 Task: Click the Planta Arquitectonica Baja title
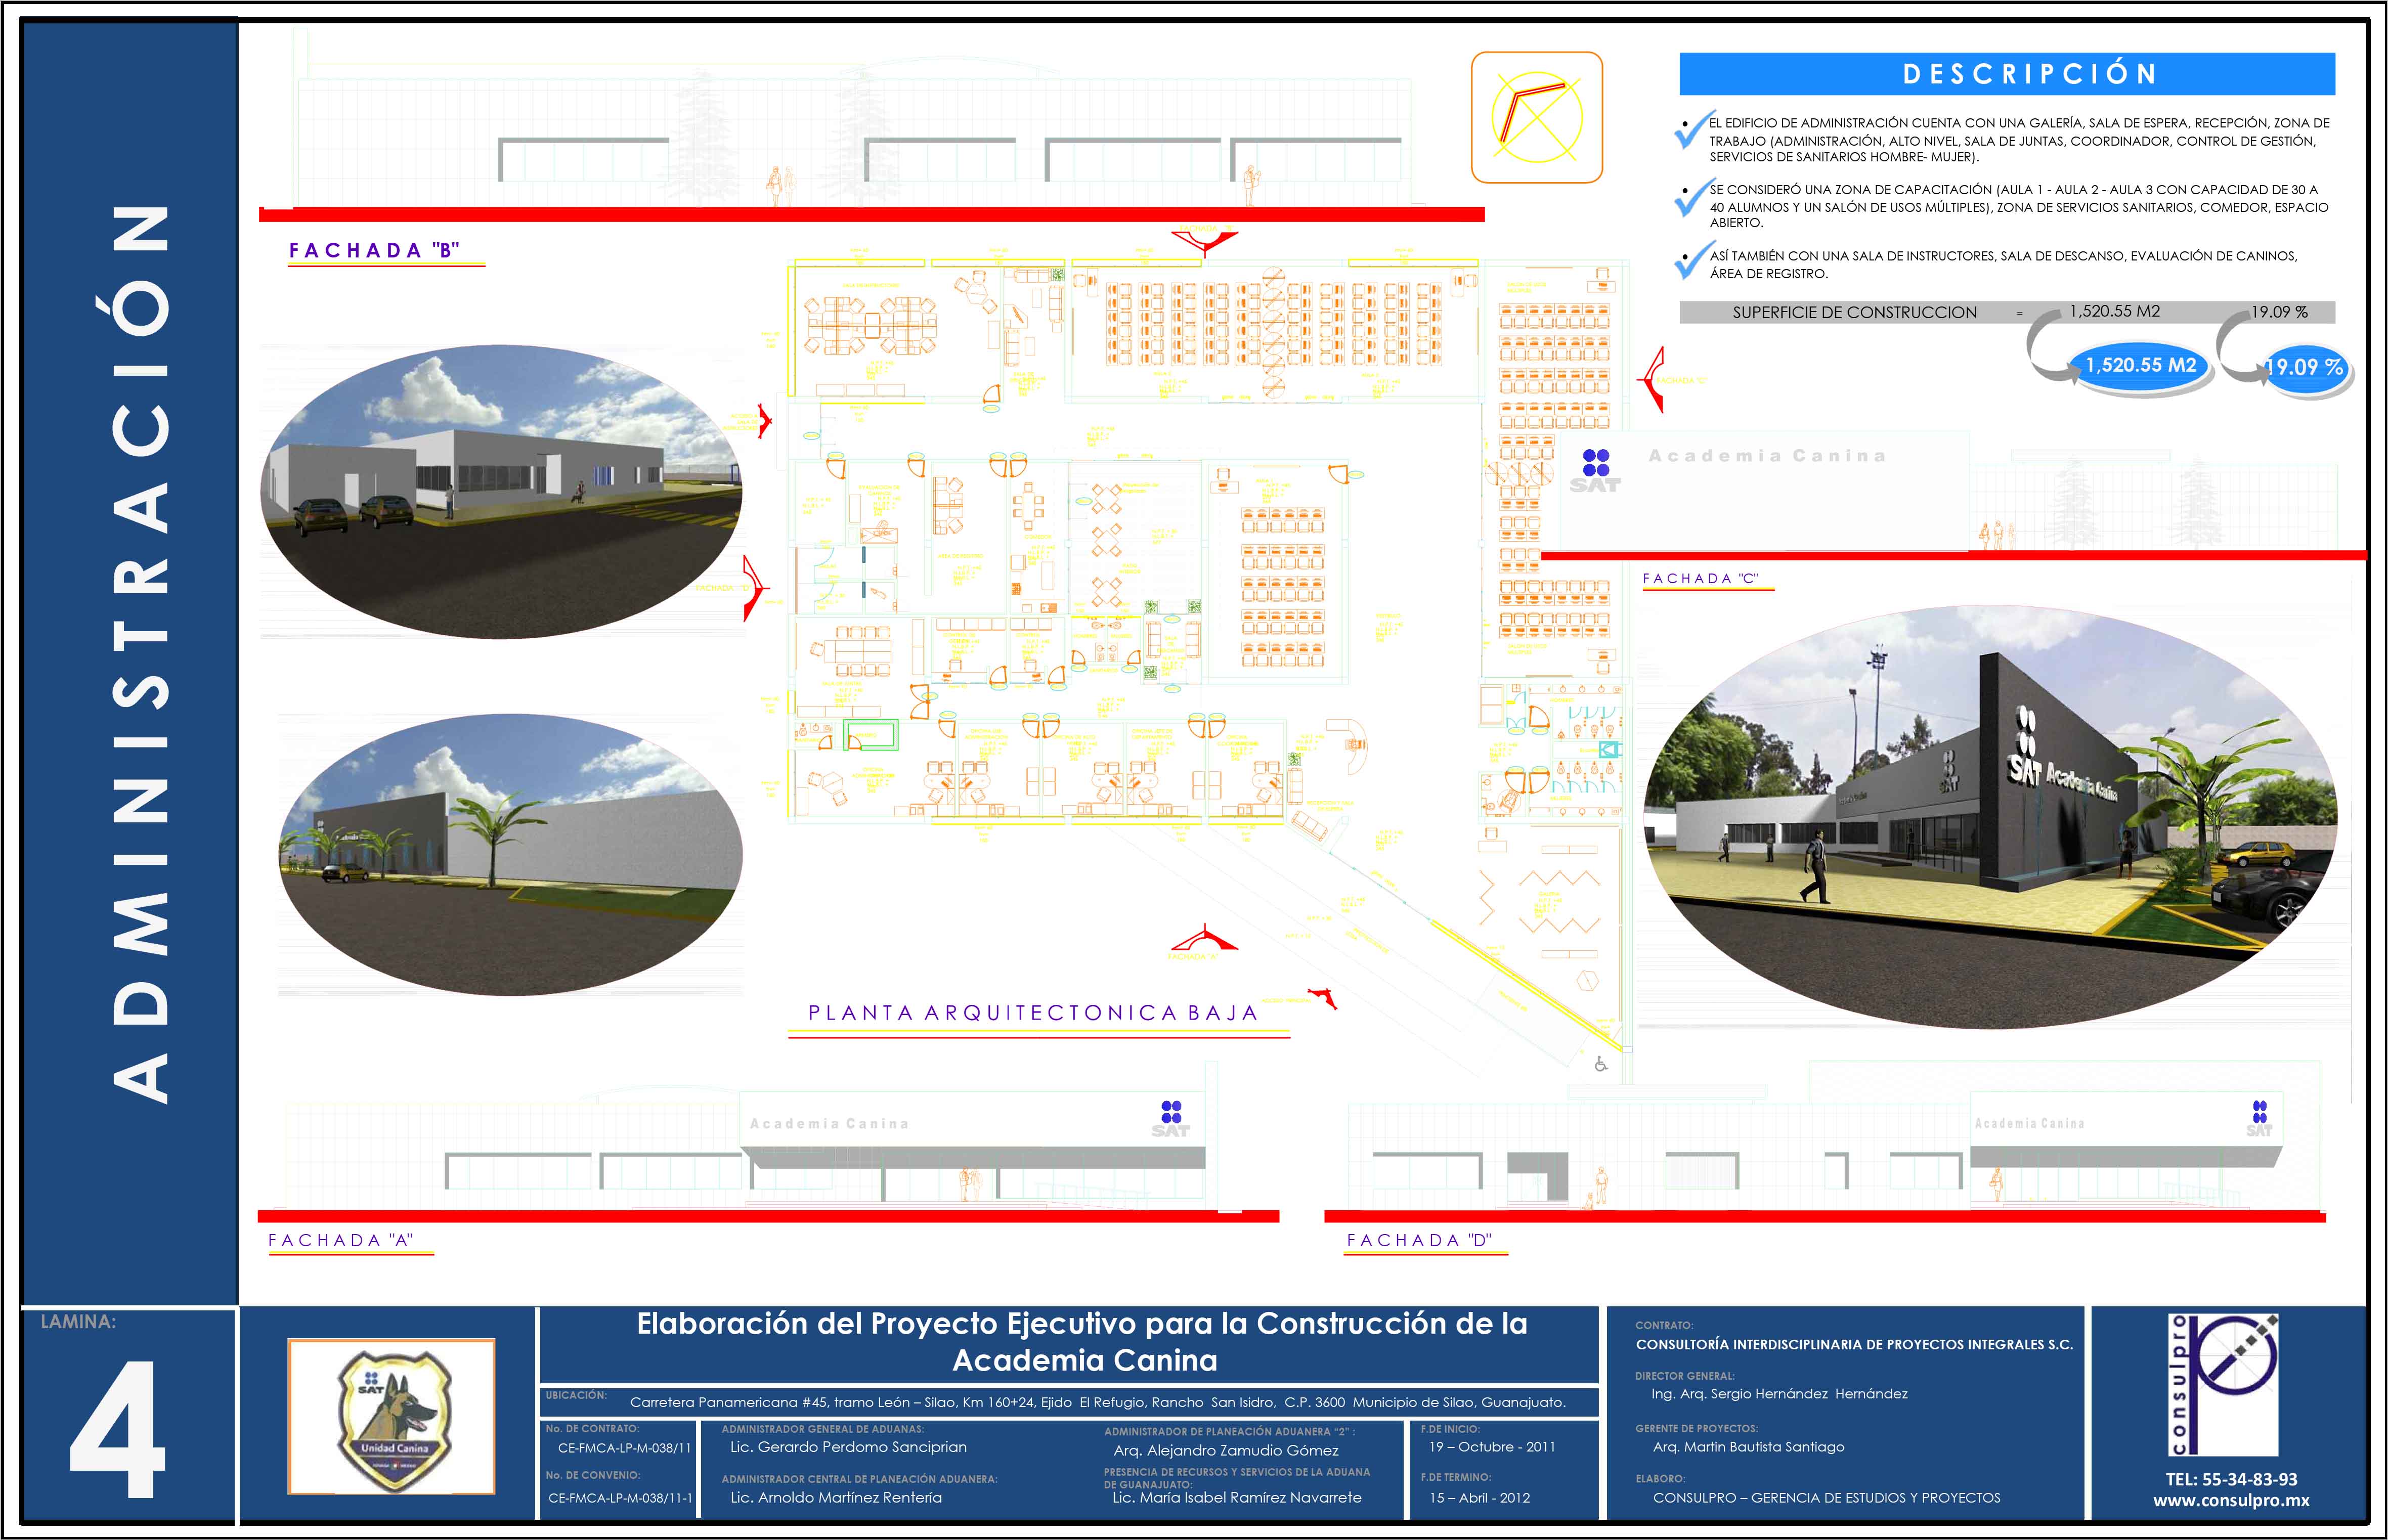[x=1032, y=1013]
